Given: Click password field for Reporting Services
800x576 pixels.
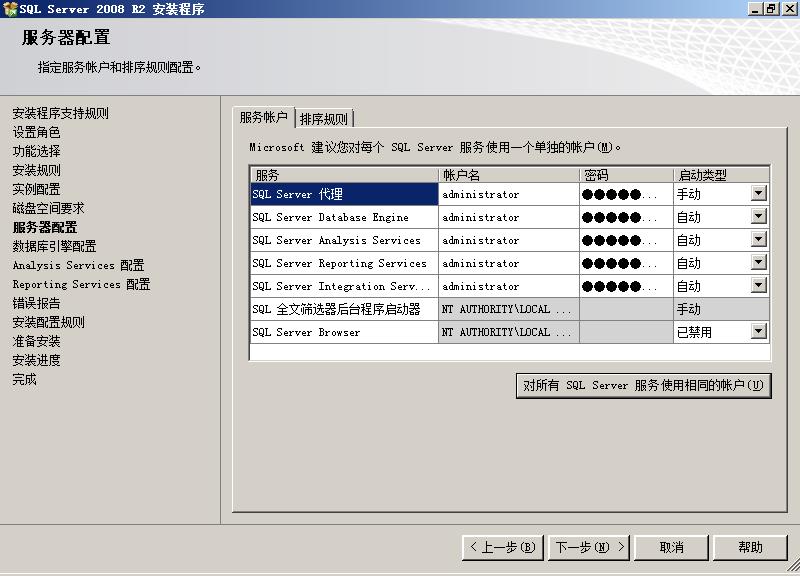Looking at the screenshot, I should point(625,263).
